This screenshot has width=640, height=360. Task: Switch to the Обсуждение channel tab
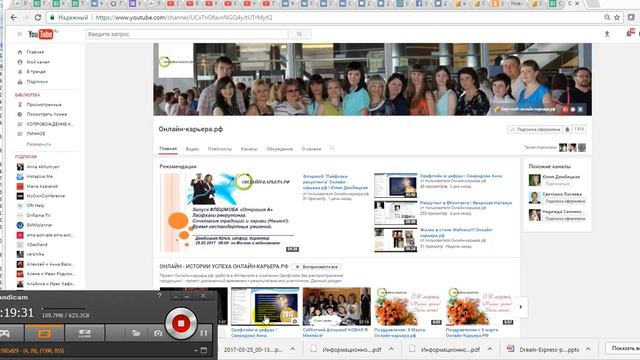(280, 149)
